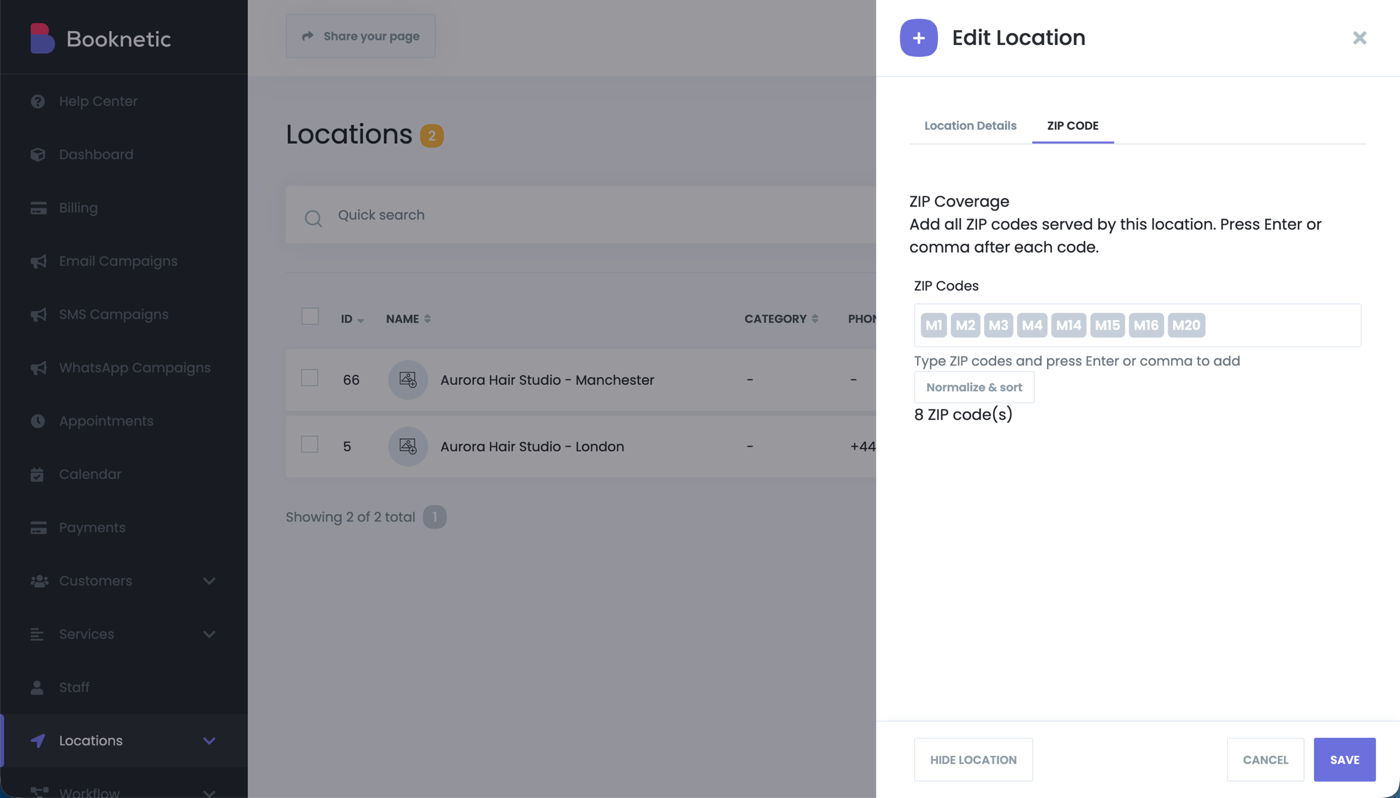
Task: Click the search magnifier icon
Action: (313, 218)
